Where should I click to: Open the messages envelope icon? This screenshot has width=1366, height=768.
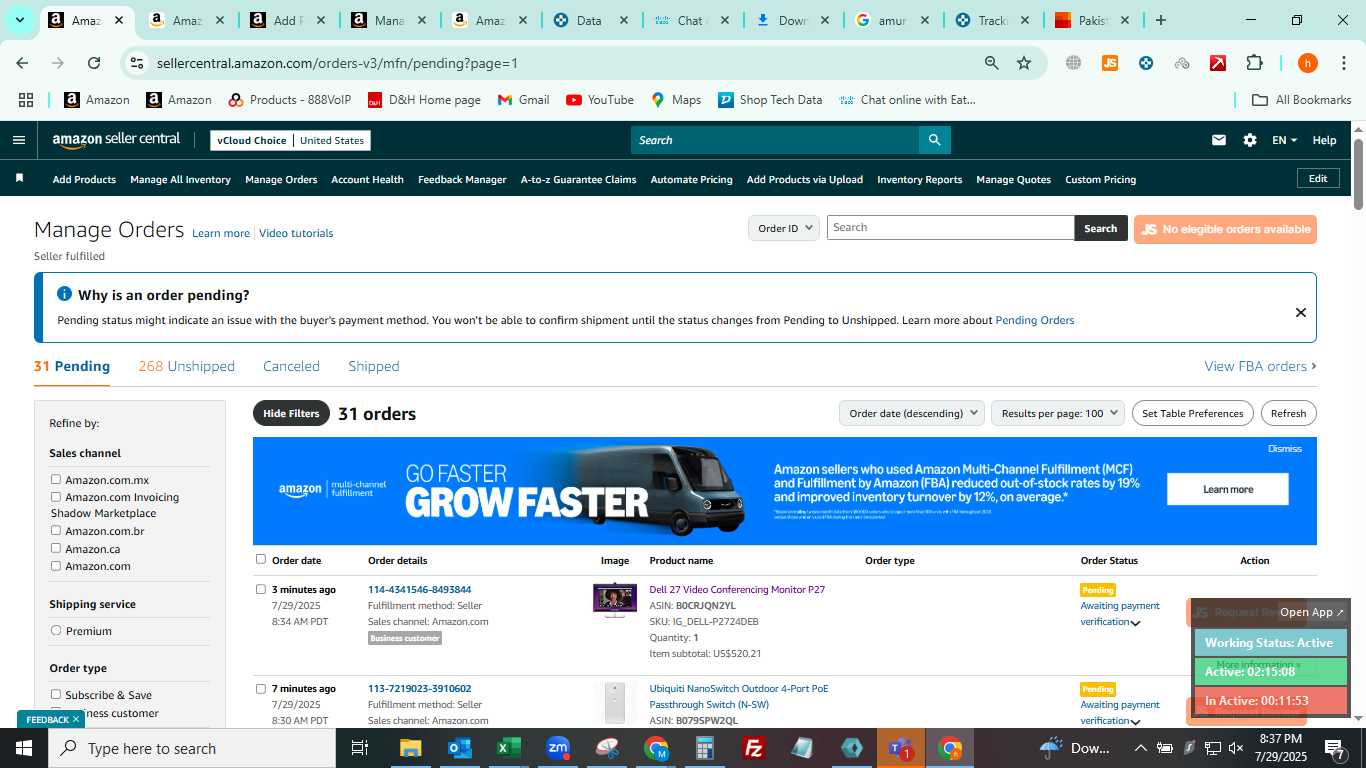point(1218,140)
